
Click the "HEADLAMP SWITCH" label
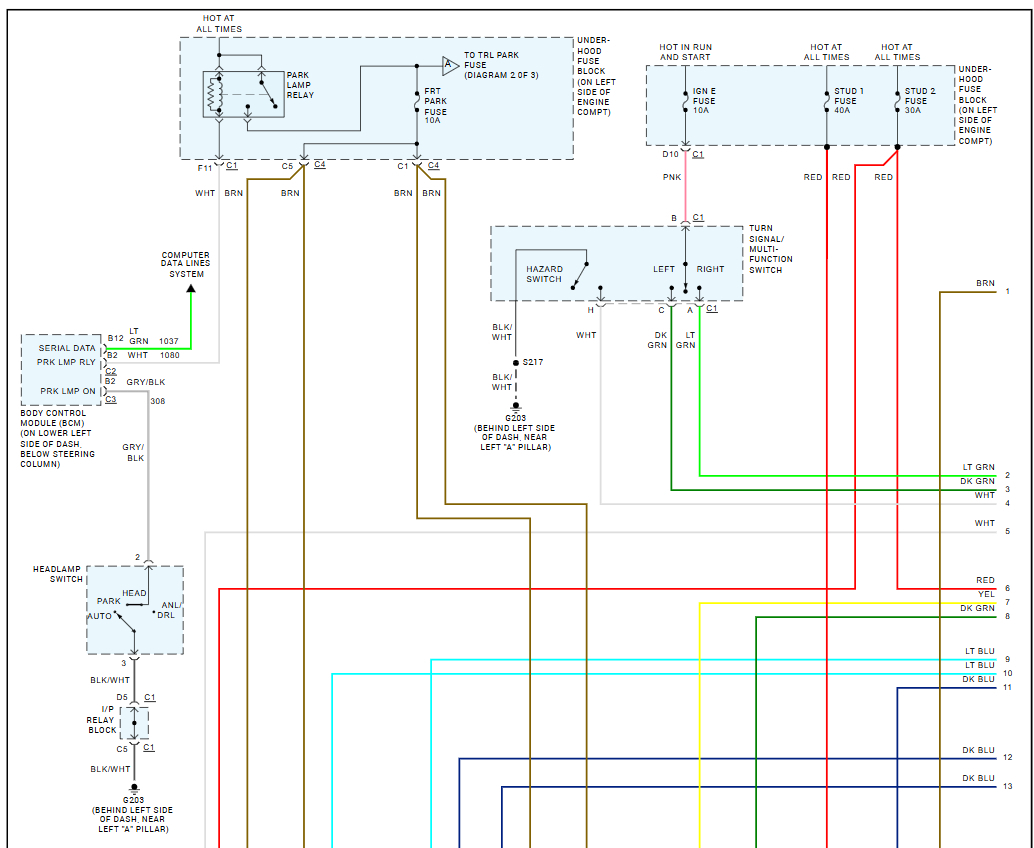click(57, 574)
